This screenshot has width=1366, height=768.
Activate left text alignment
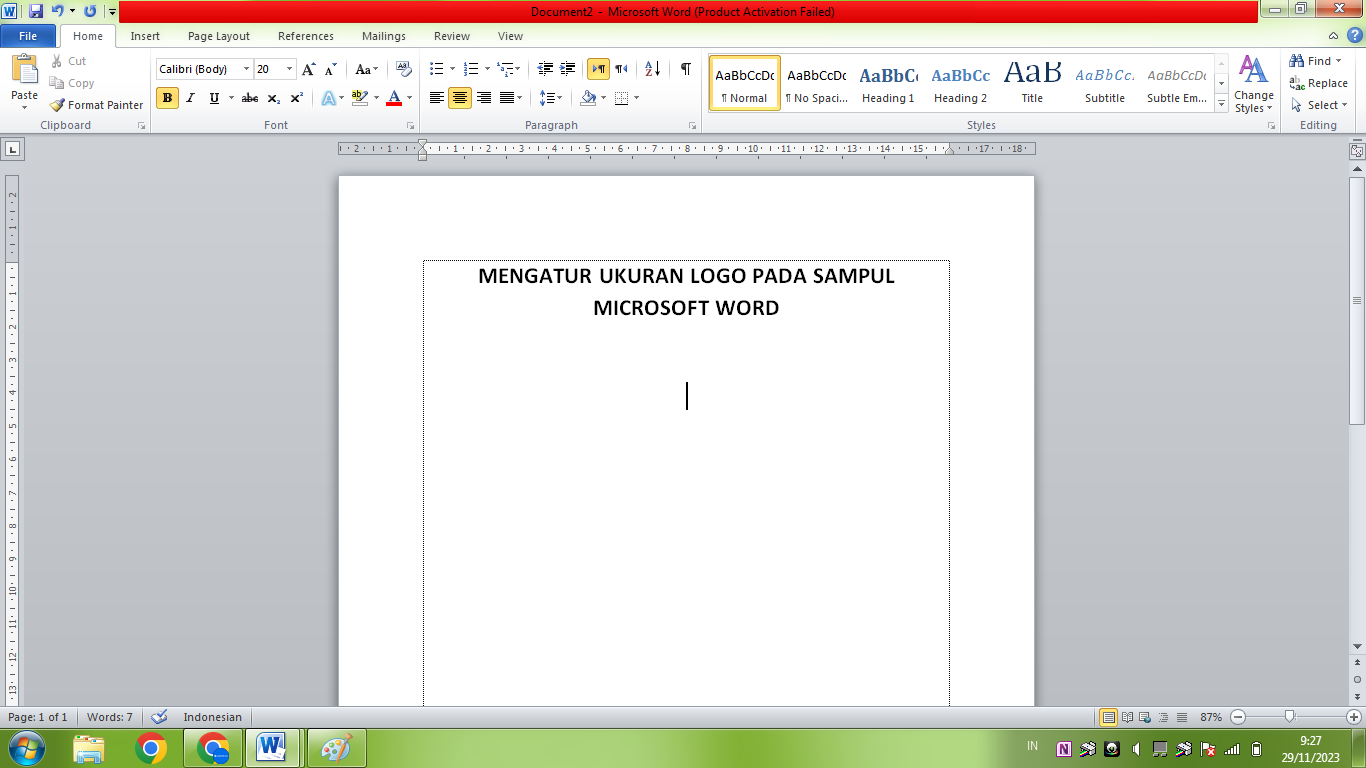point(436,98)
